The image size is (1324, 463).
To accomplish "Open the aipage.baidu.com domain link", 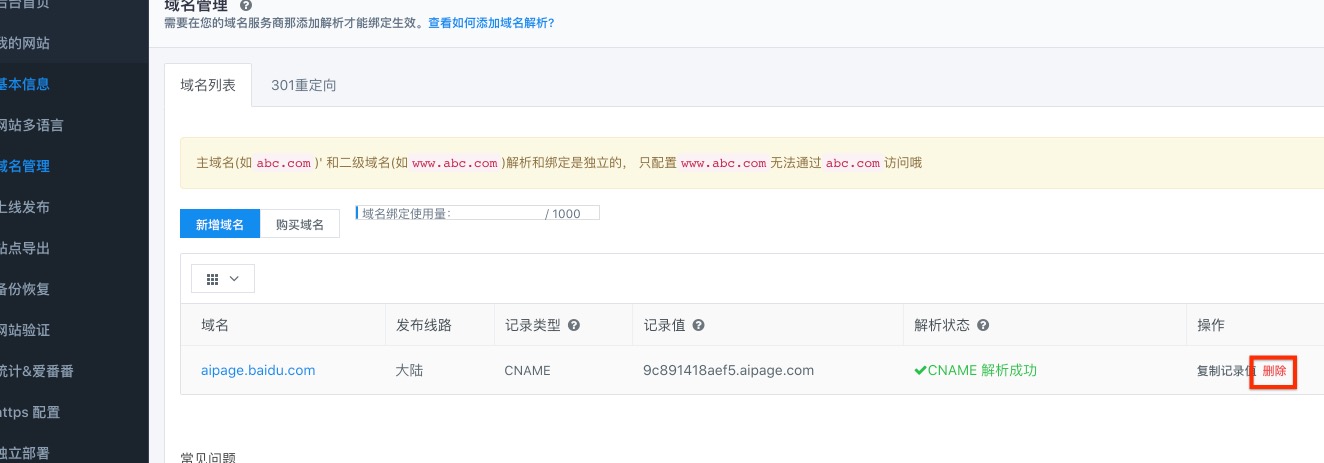I will [258, 370].
